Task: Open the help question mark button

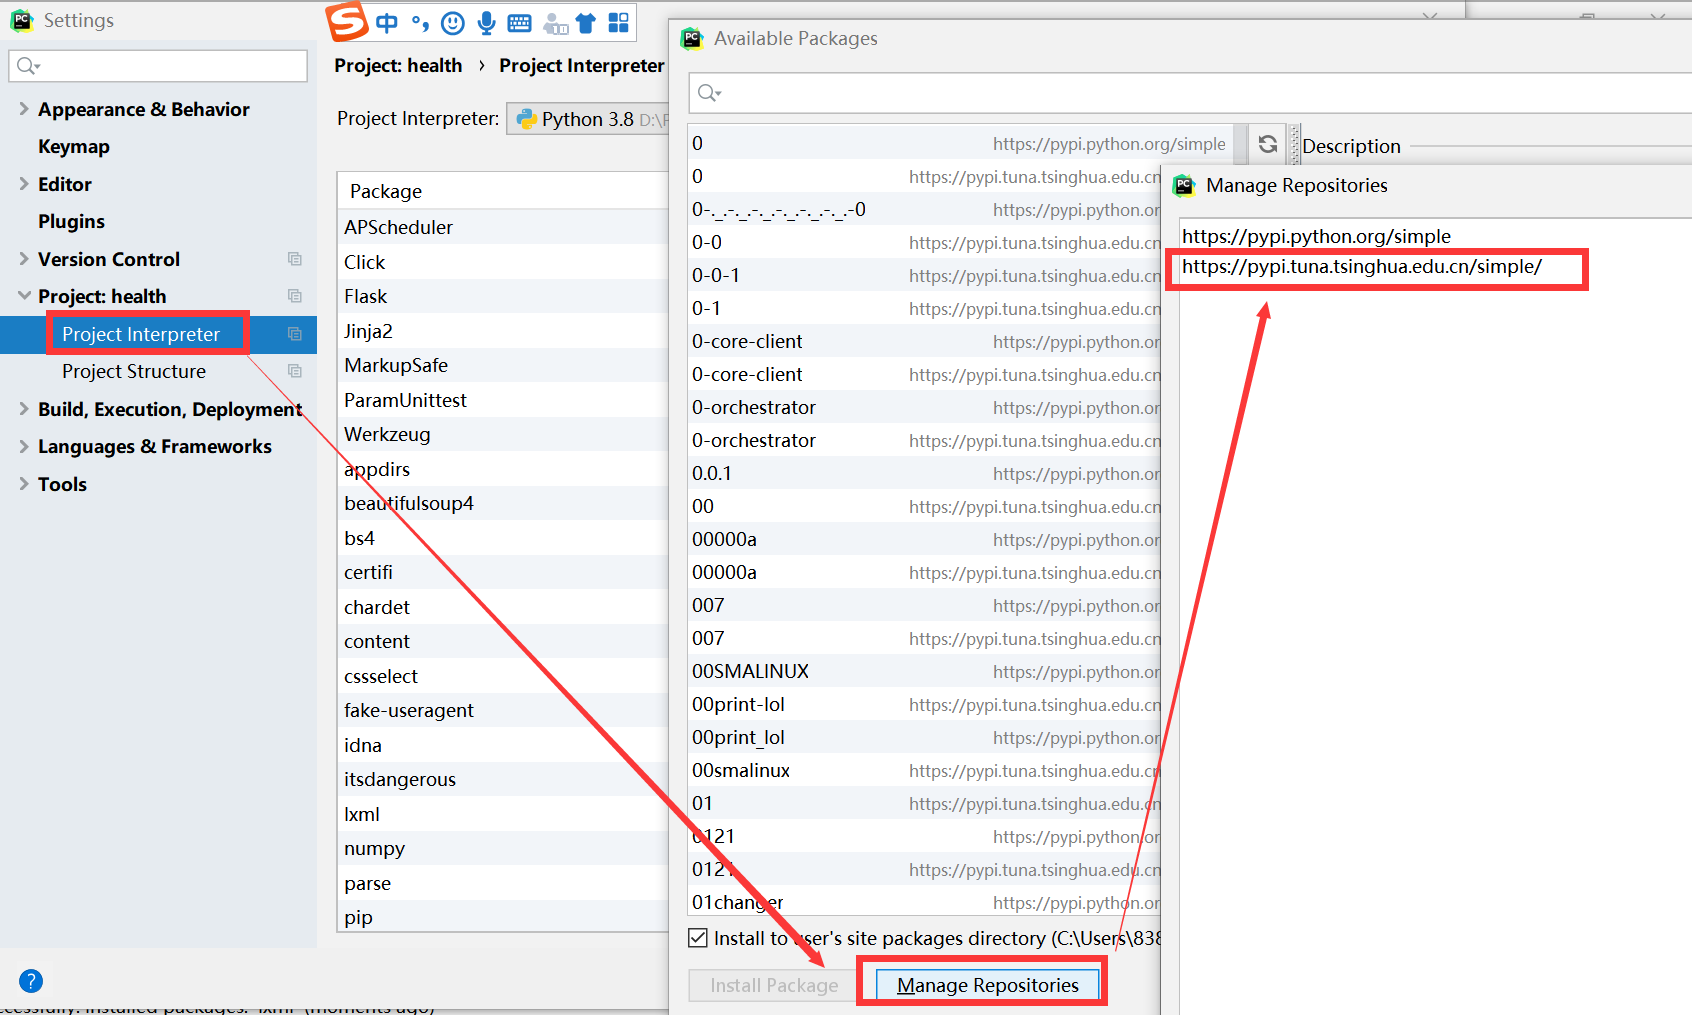Action: pyautogui.click(x=31, y=981)
